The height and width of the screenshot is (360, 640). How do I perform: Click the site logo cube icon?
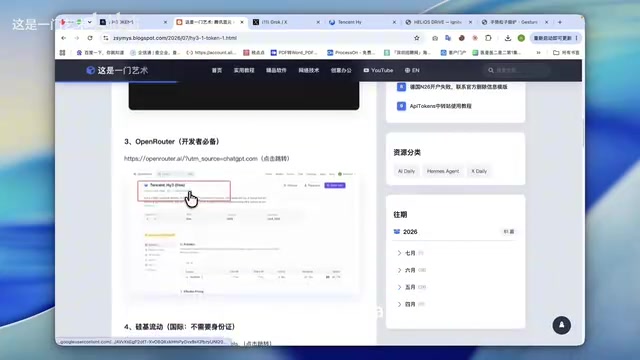[x=91, y=70]
